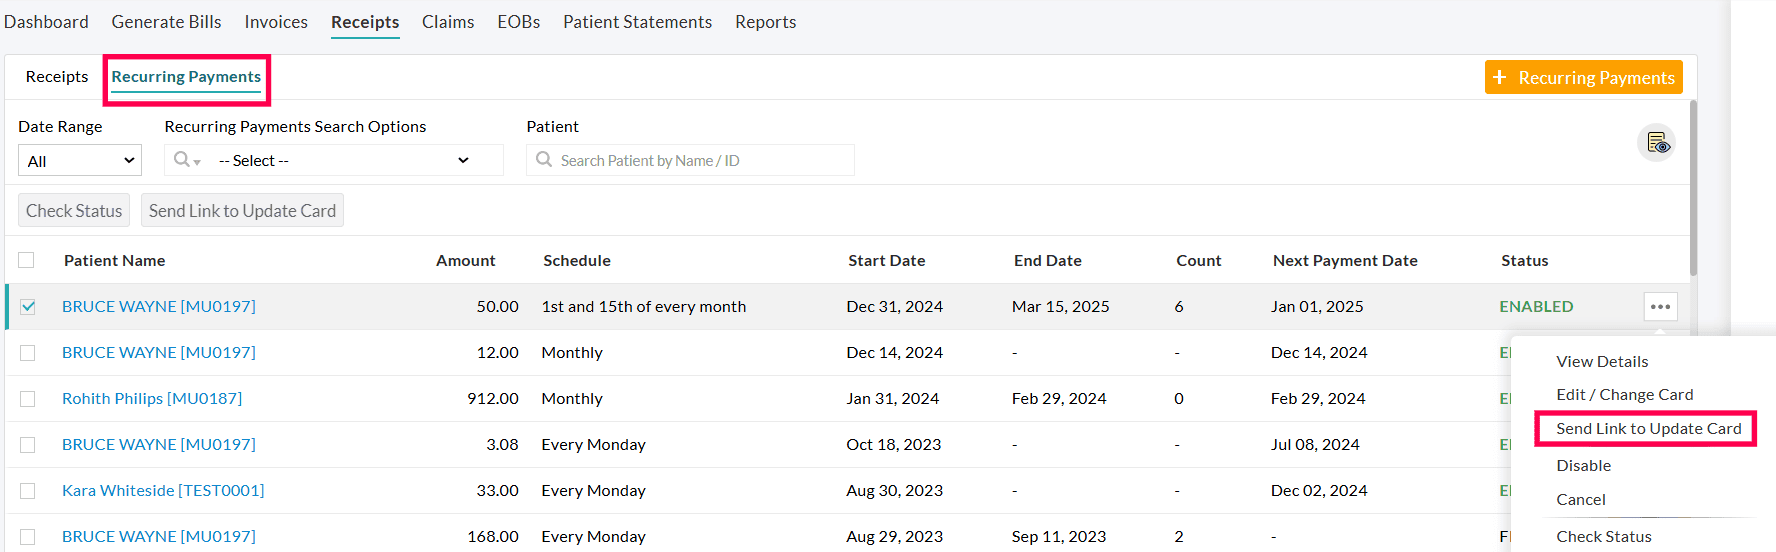
Task: Click the plus icon on Recurring Payments button
Action: [x=1499, y=77]
